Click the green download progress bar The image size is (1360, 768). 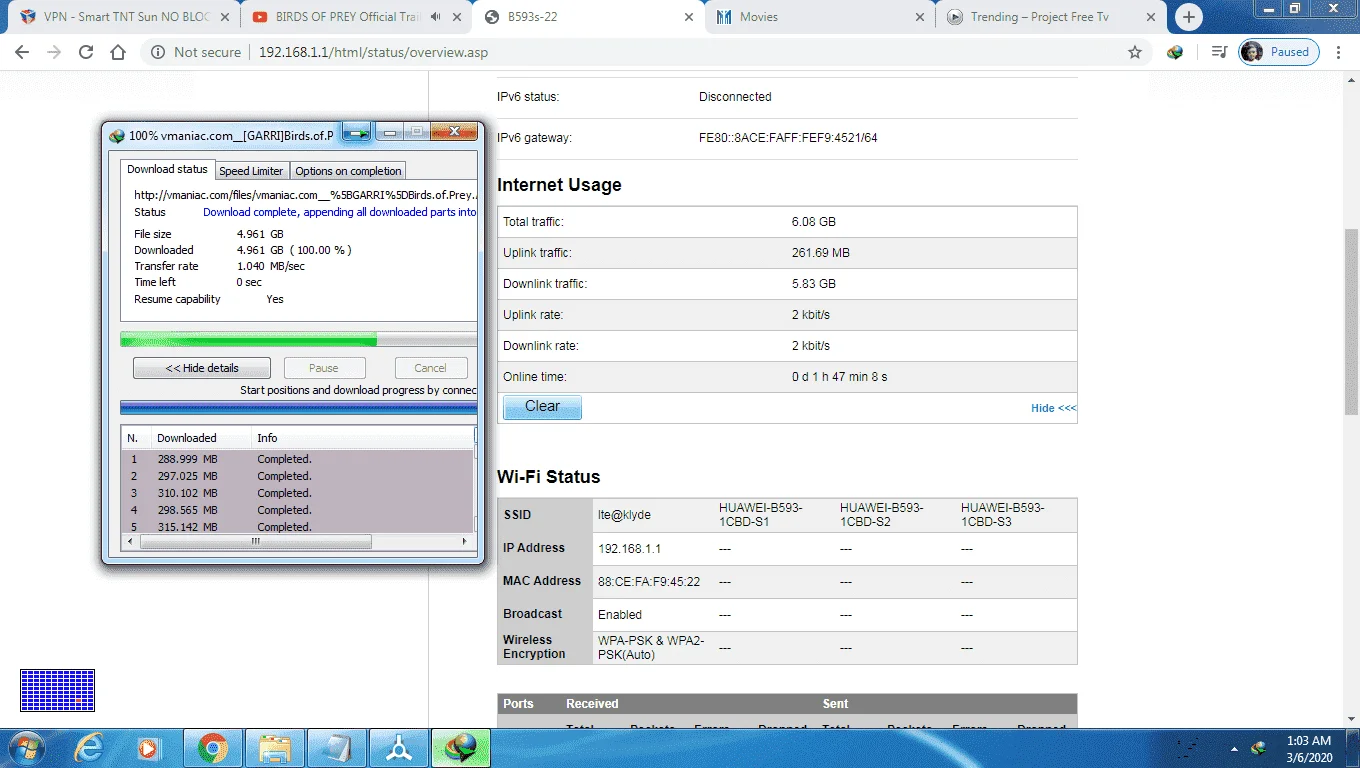click(x=298, y=339)
